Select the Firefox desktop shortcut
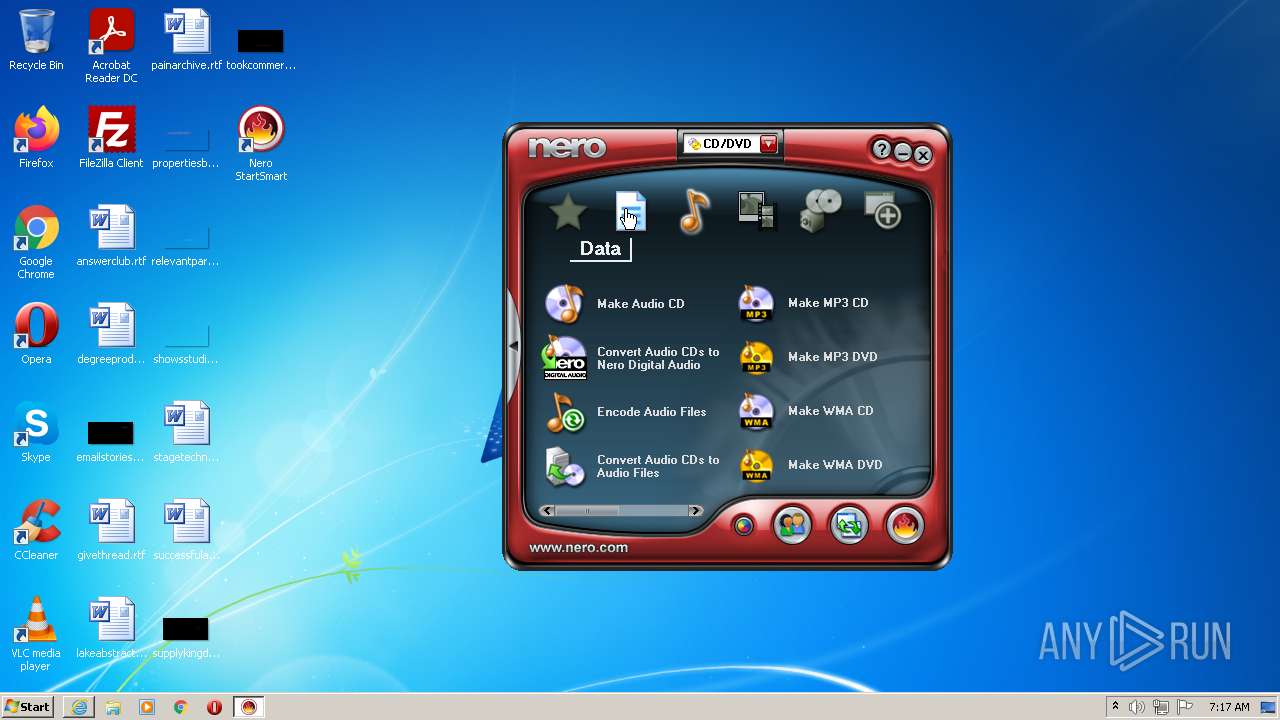Viewport: 1280px width, 720px height. click(x=36, y=138)
